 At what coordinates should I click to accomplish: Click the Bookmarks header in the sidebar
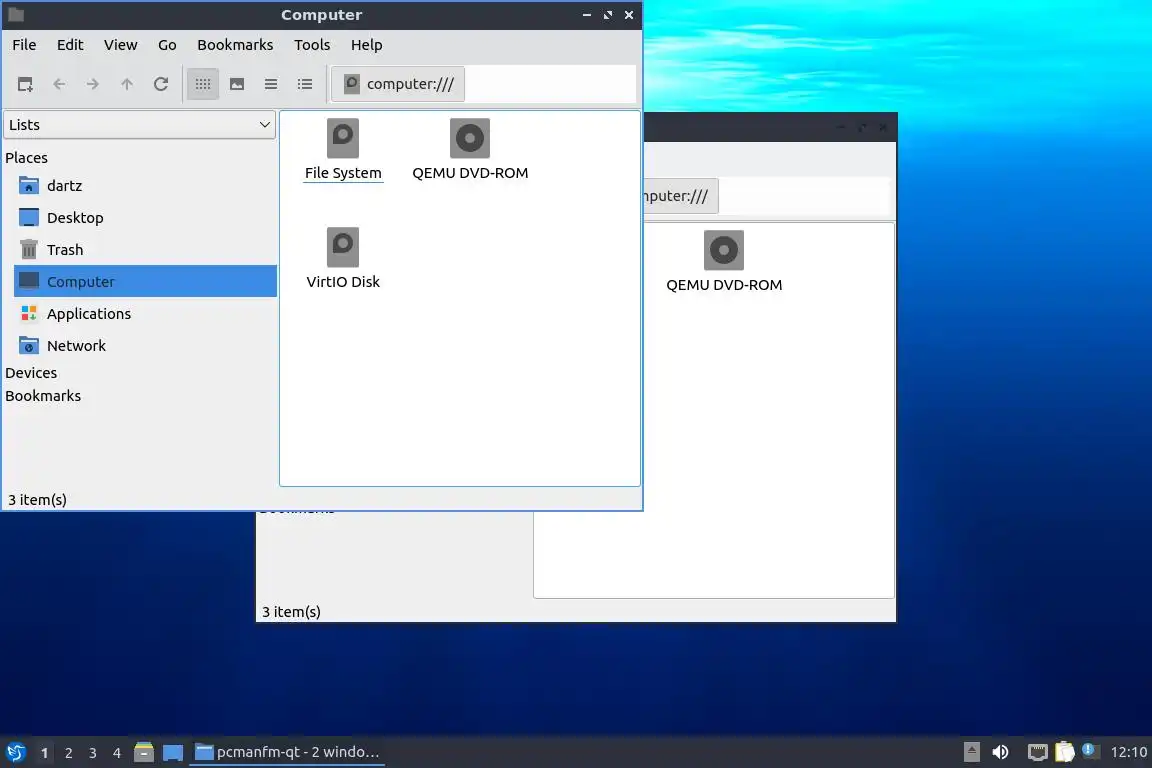coord(43,395)
